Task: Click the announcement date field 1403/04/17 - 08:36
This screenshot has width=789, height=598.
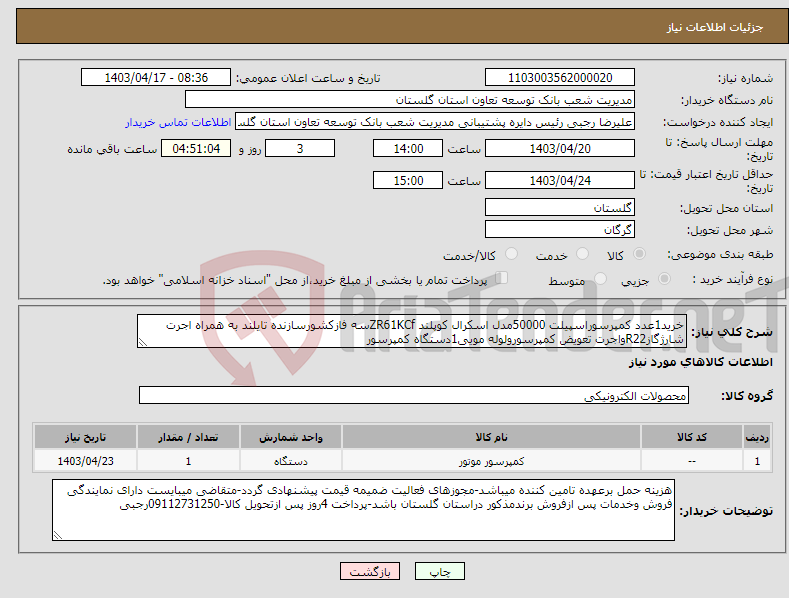Action: tap(156, 78)
